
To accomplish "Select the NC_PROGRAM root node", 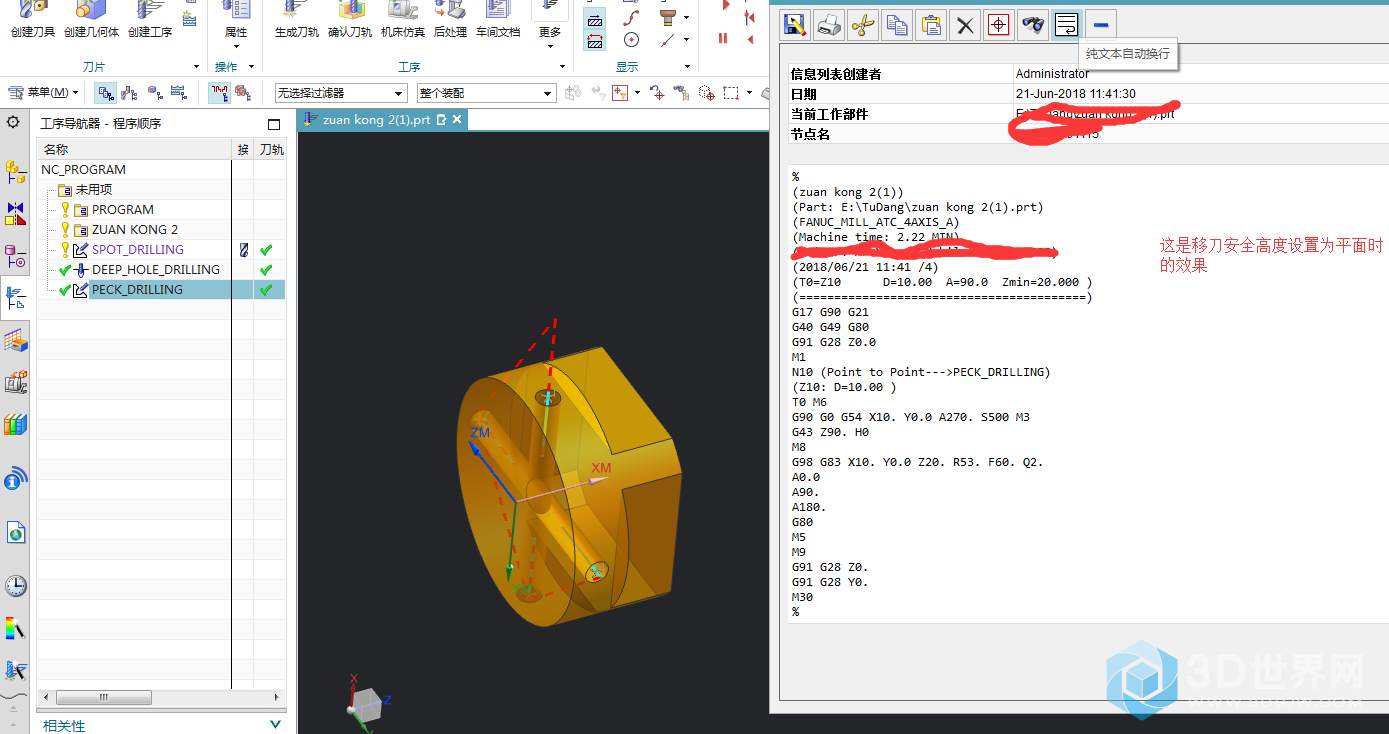I will (x=84, y=170).
